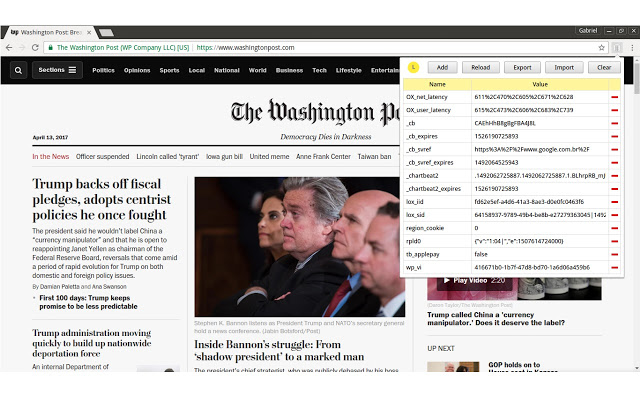Click the search magnifier icon
The width and height of the screenshot is (640, 400).
18,70
